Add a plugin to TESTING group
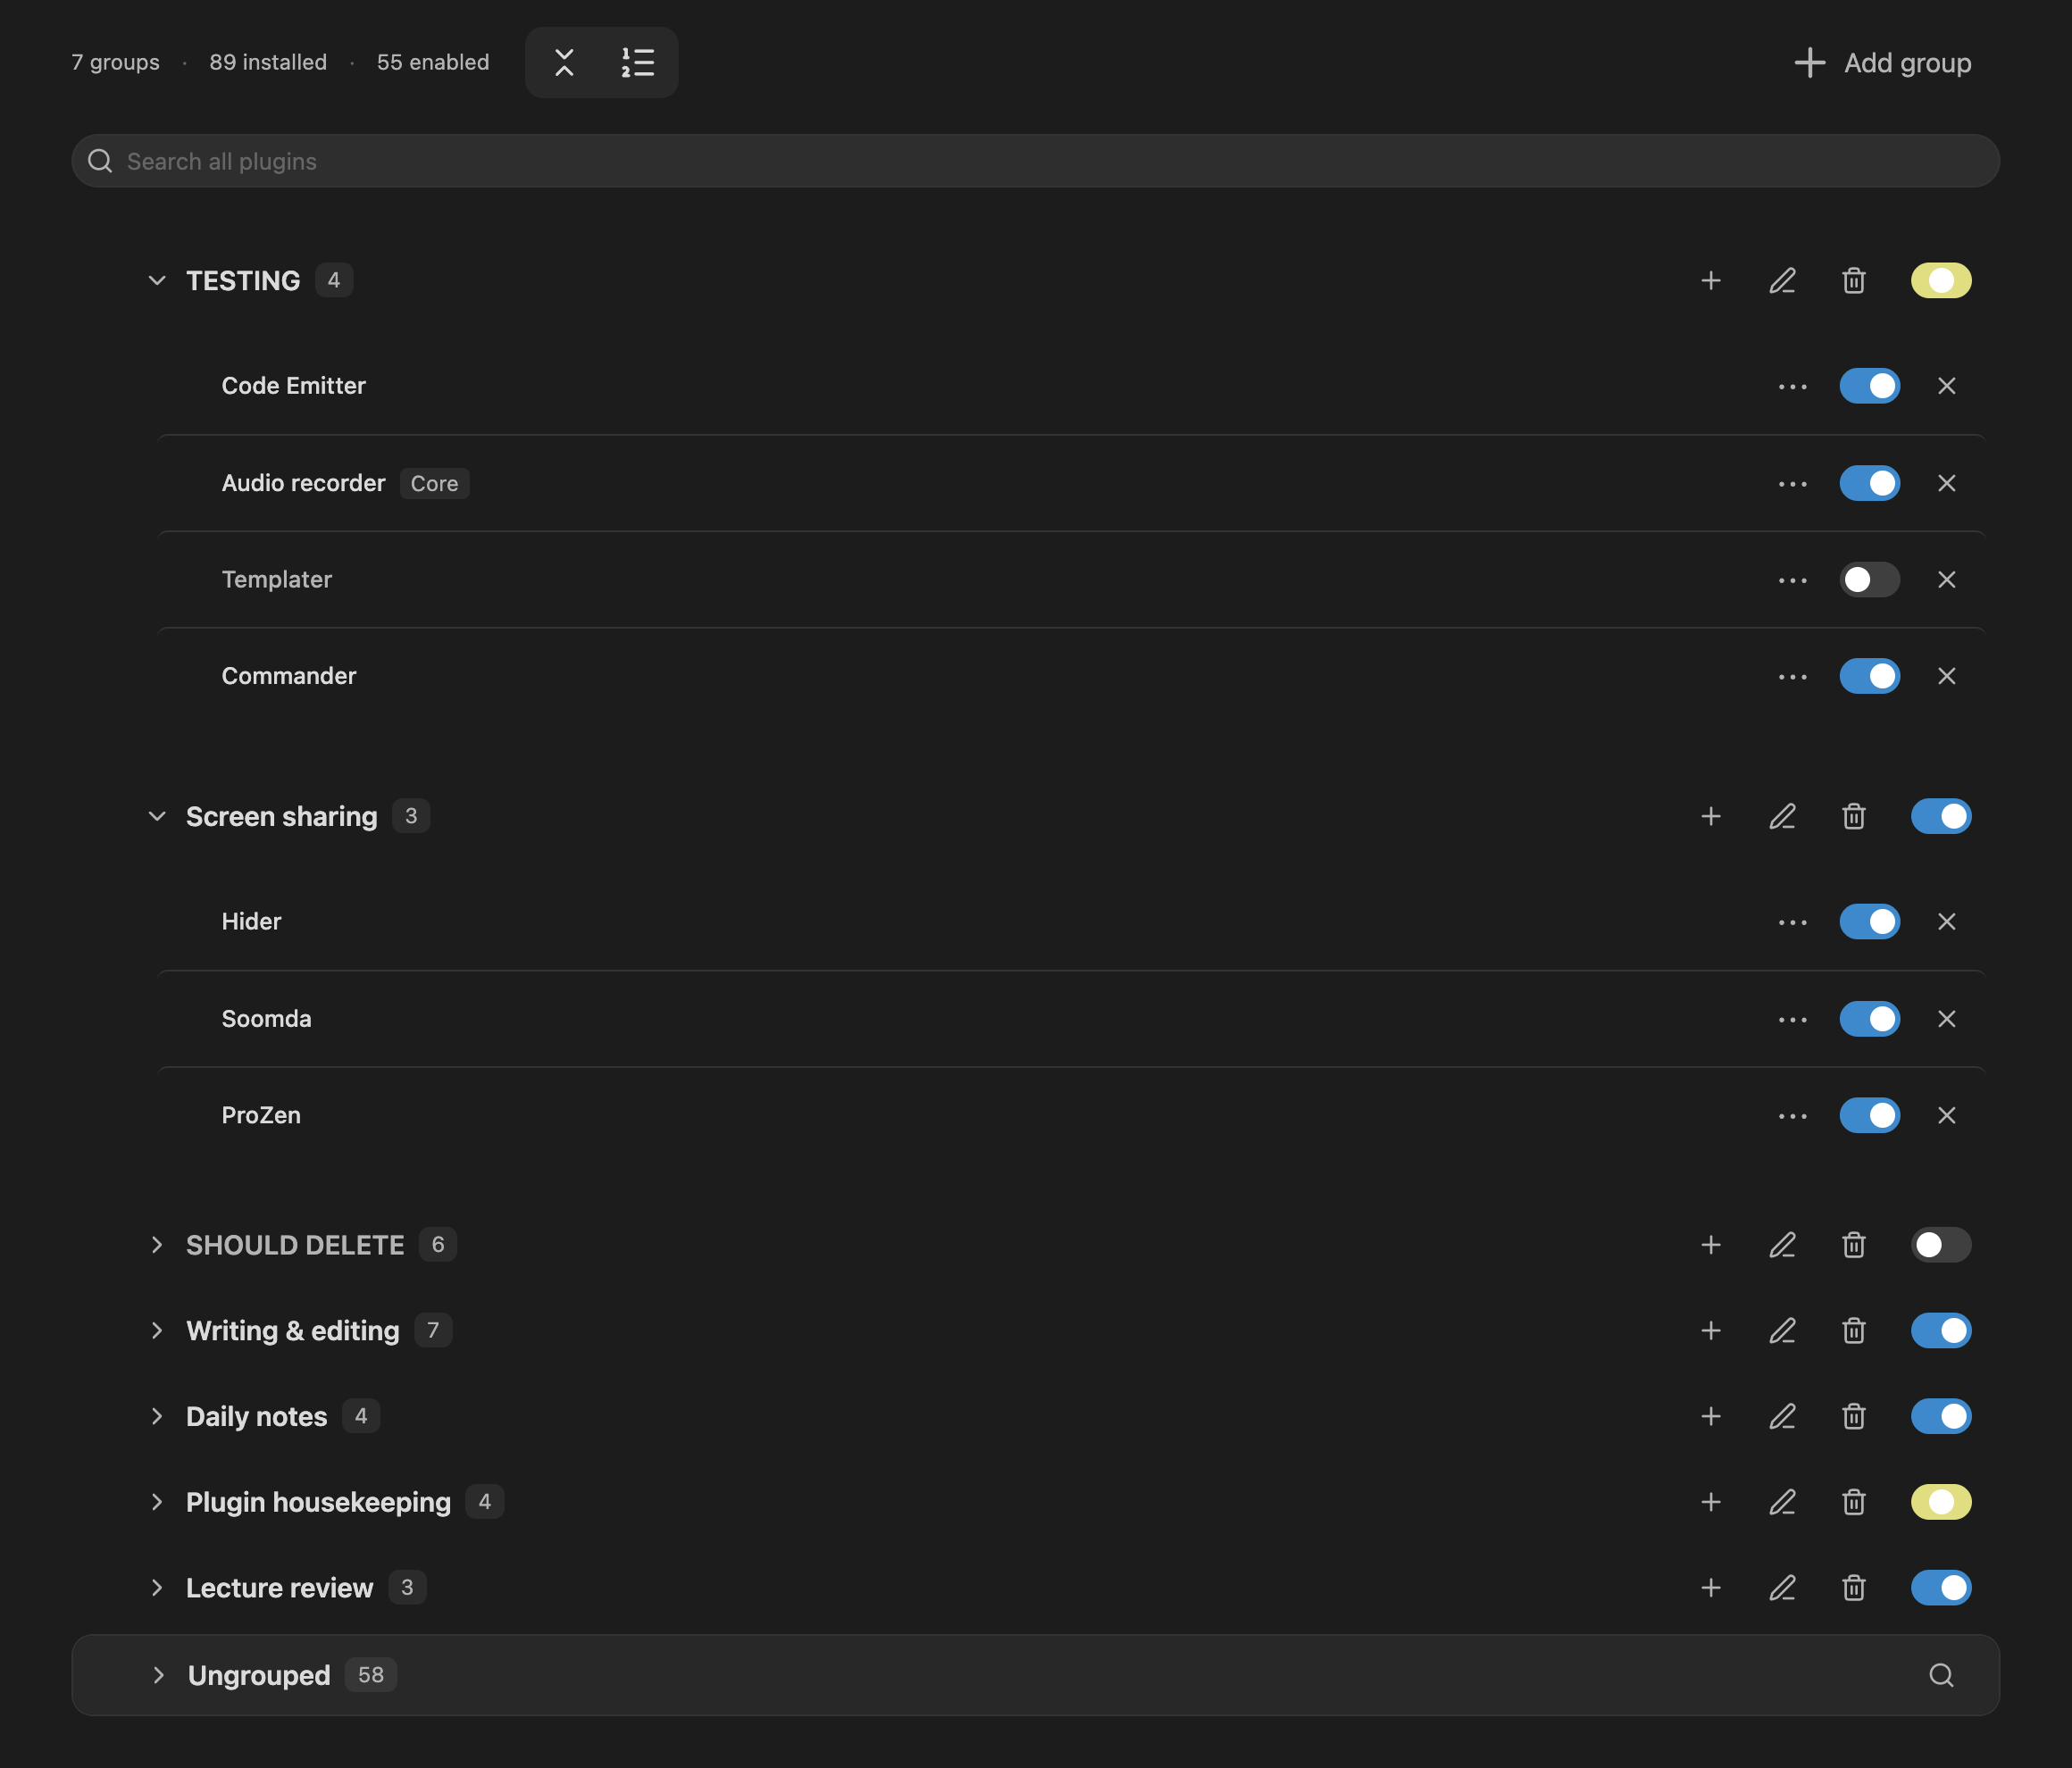 (1711, 280)
